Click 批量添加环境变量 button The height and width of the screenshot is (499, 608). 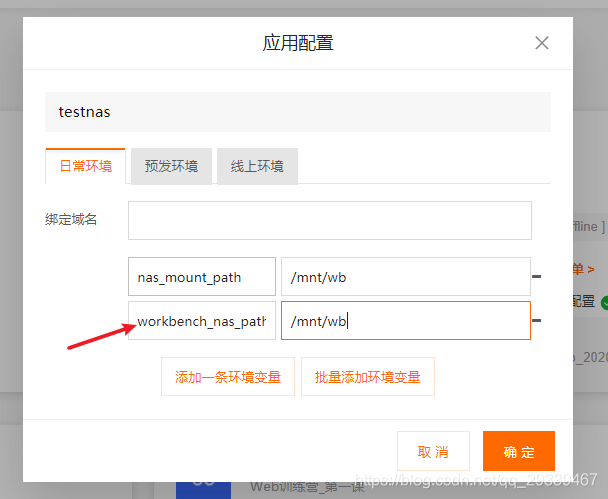pos(368,376)
